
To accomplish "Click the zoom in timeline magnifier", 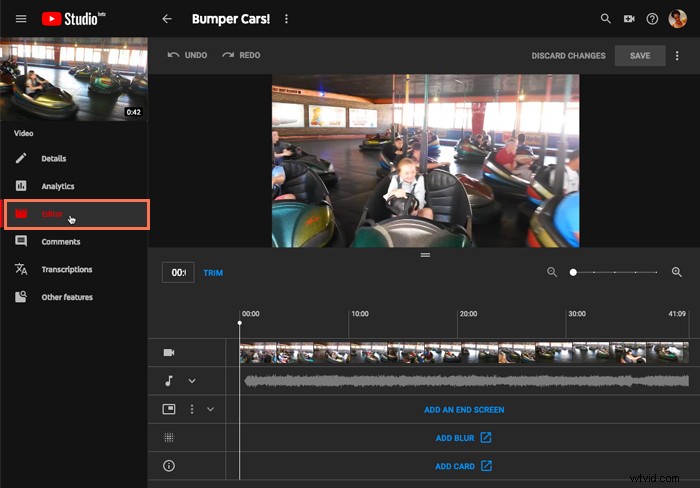I will click(x=676, y=272).
